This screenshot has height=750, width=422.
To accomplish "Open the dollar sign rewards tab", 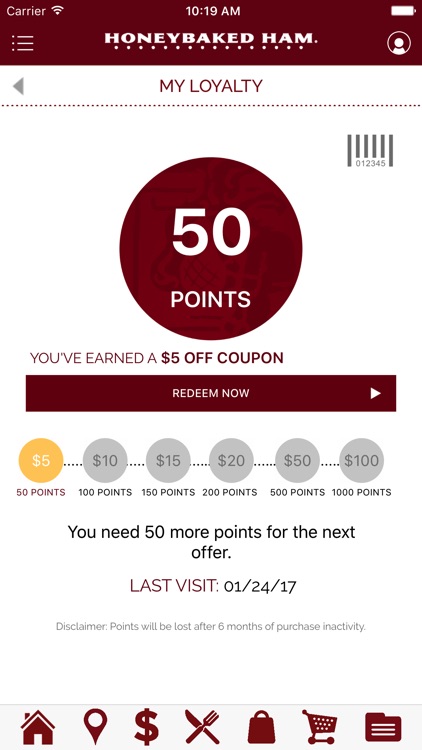I will [146, 727].
